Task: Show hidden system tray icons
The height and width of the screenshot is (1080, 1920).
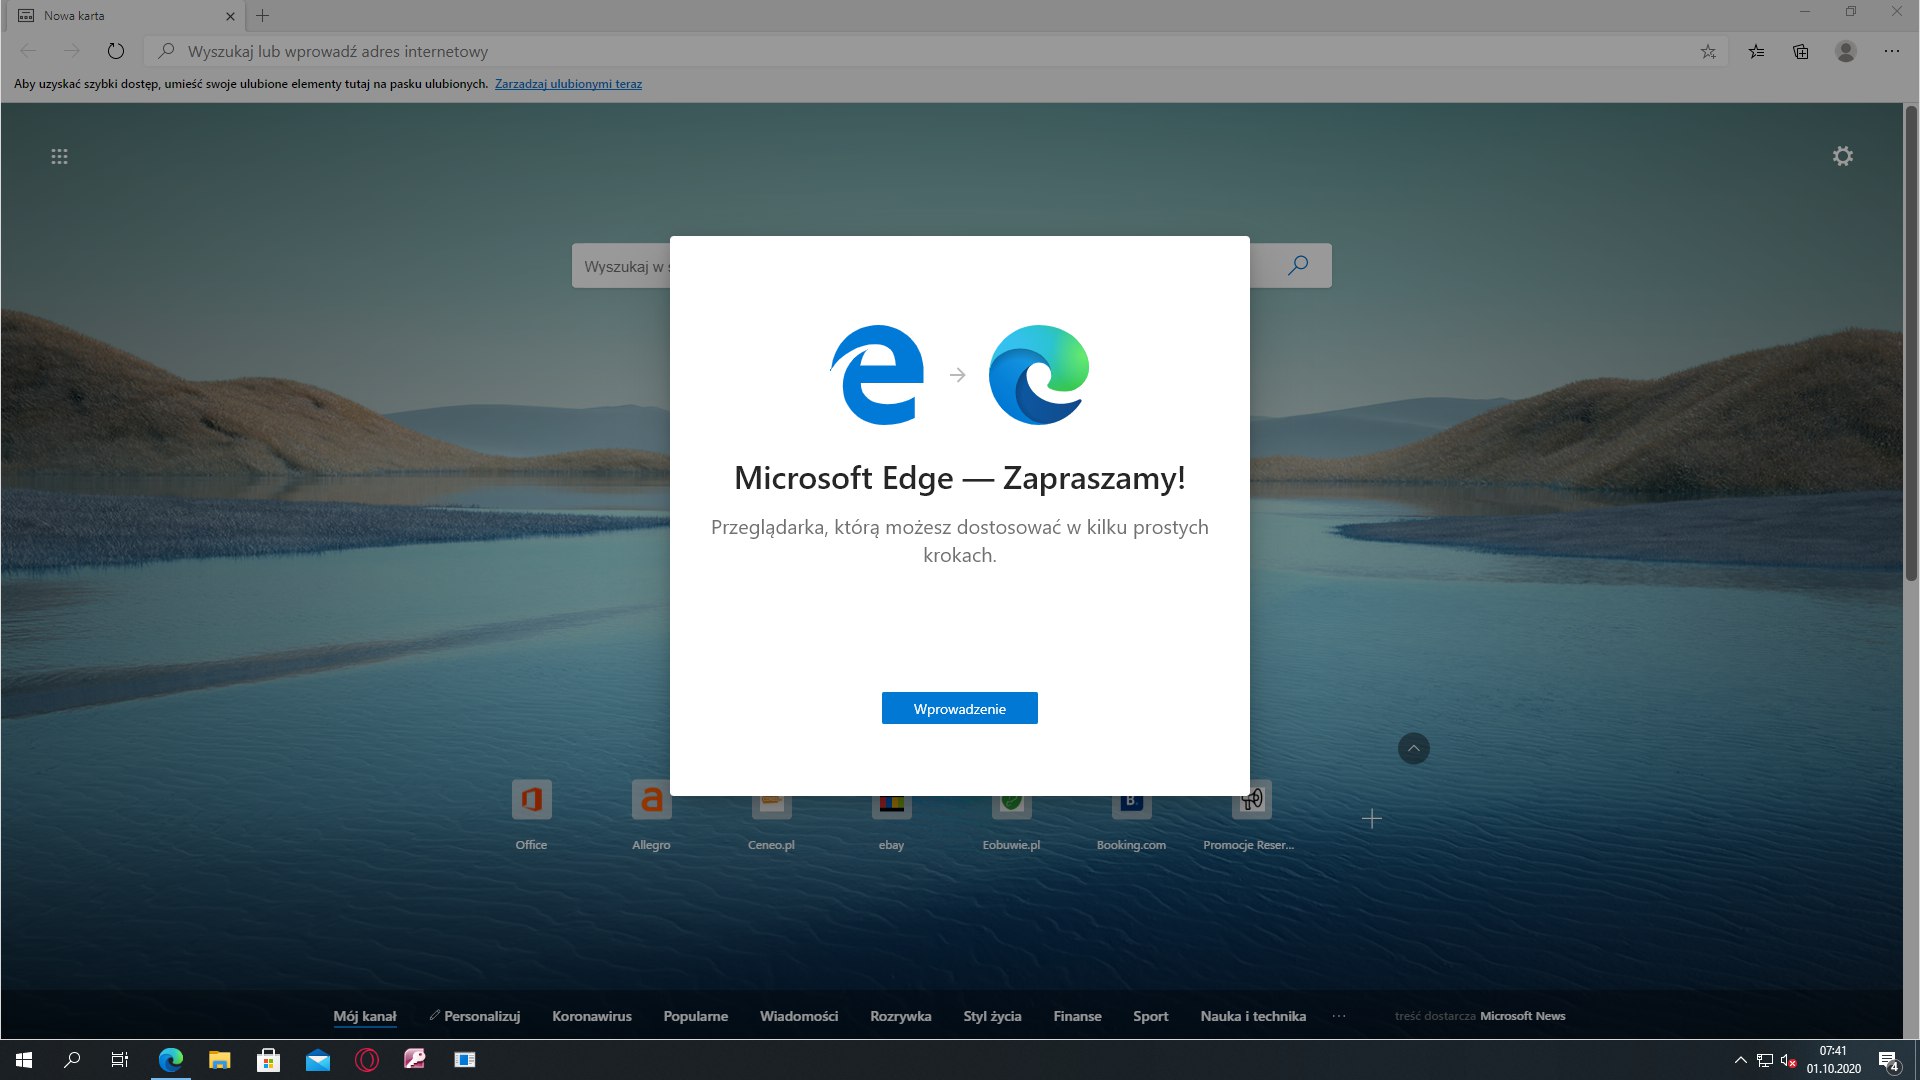Action: [1740, 1060]
